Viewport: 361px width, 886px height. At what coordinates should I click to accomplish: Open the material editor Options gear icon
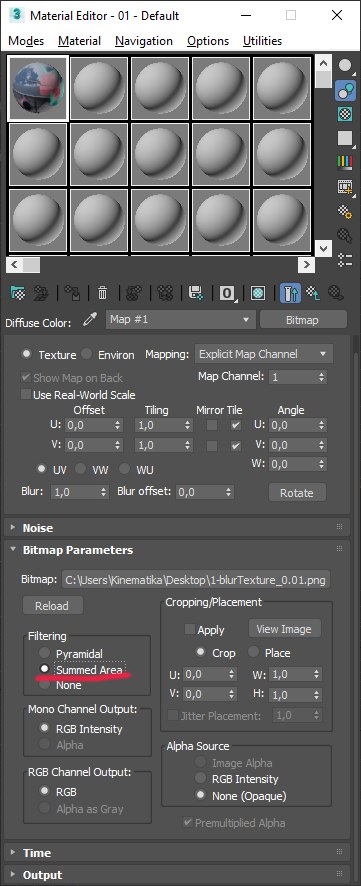[x=345, y=211]
